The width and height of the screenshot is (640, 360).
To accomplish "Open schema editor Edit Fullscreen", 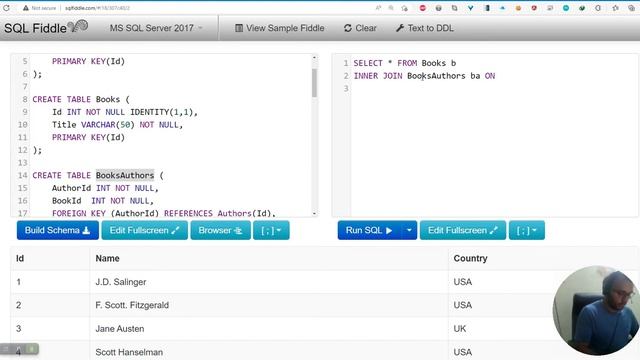I will (x=144, y=230).
